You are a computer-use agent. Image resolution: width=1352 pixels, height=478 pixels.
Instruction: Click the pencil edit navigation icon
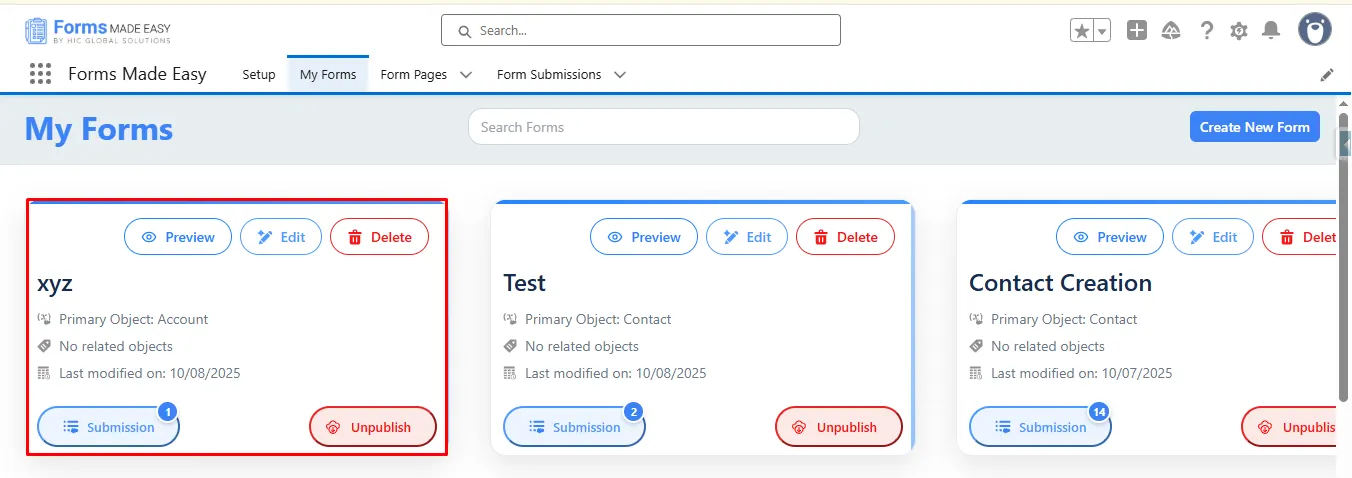[x=1327, y=75]
